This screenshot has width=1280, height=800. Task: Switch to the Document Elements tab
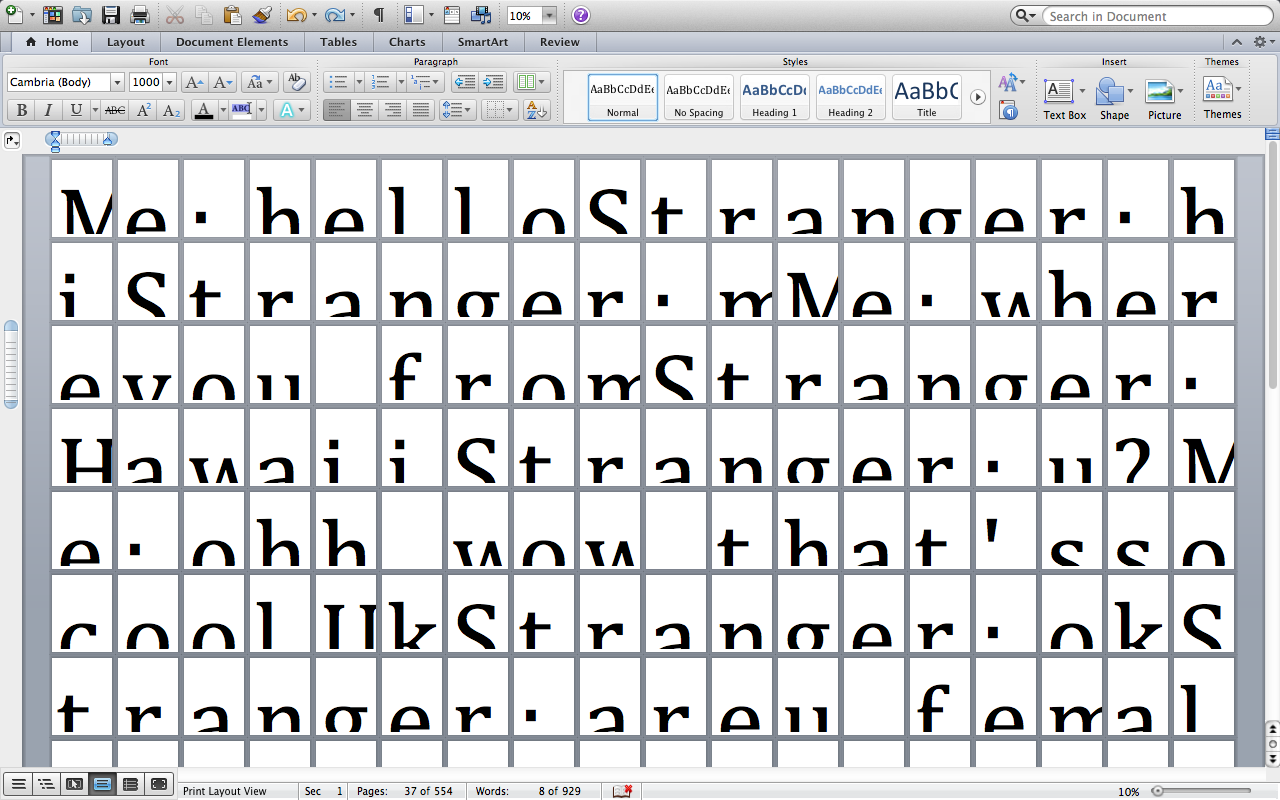232,42
